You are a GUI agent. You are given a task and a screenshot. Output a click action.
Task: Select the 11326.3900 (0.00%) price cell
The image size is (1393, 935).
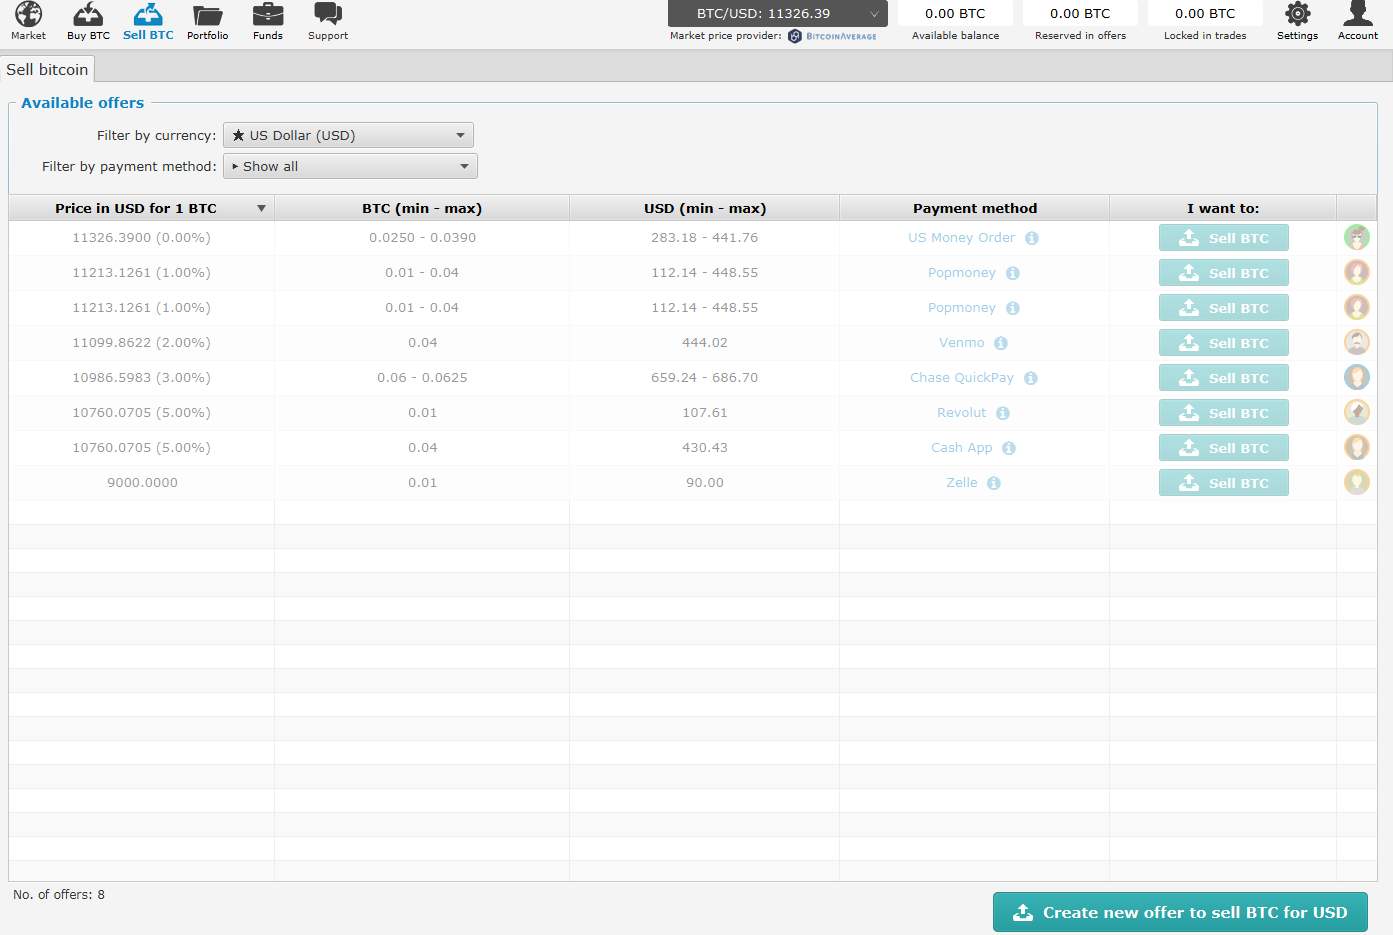point(141,238)
